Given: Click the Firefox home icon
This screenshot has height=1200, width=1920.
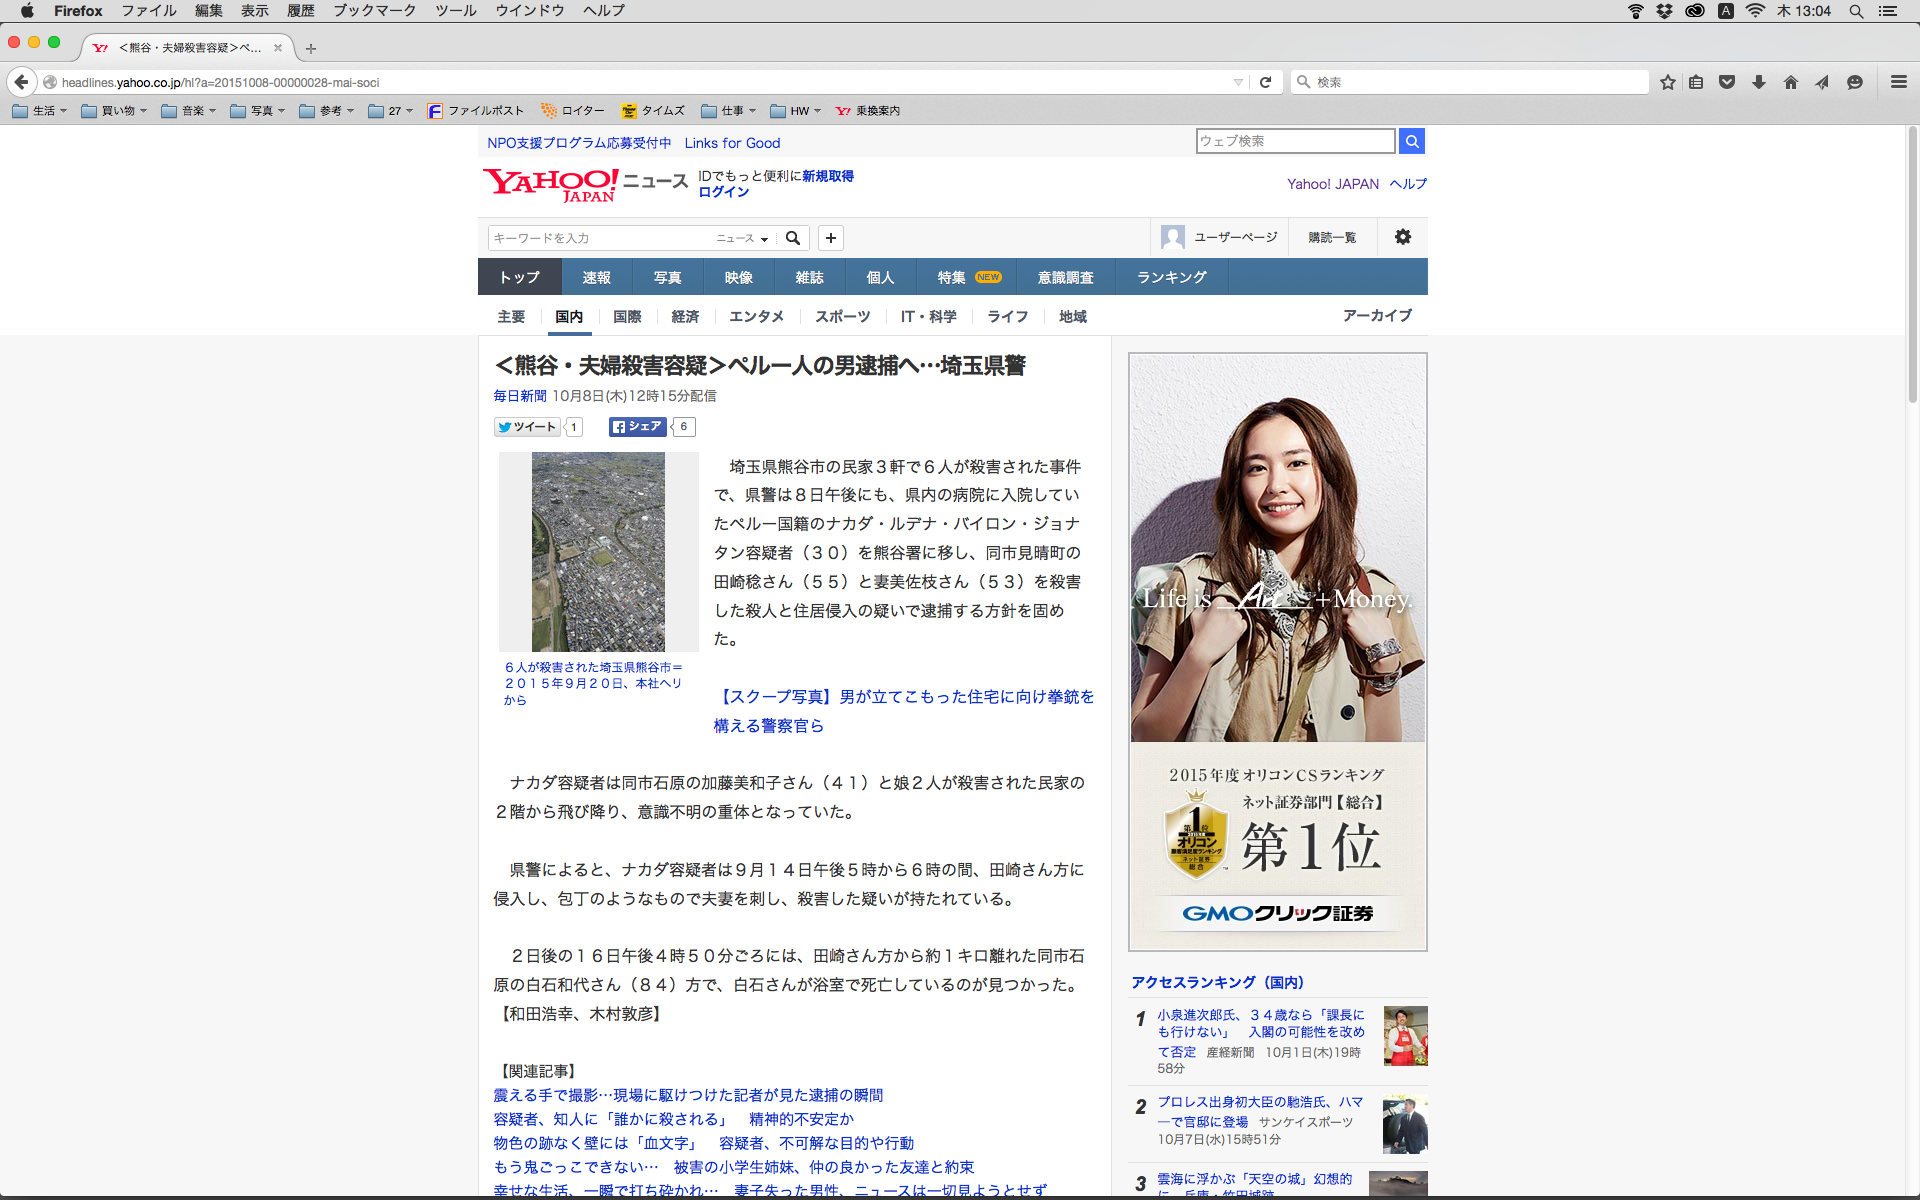Looking at the screenshot, I should [x=1791, y=82].
